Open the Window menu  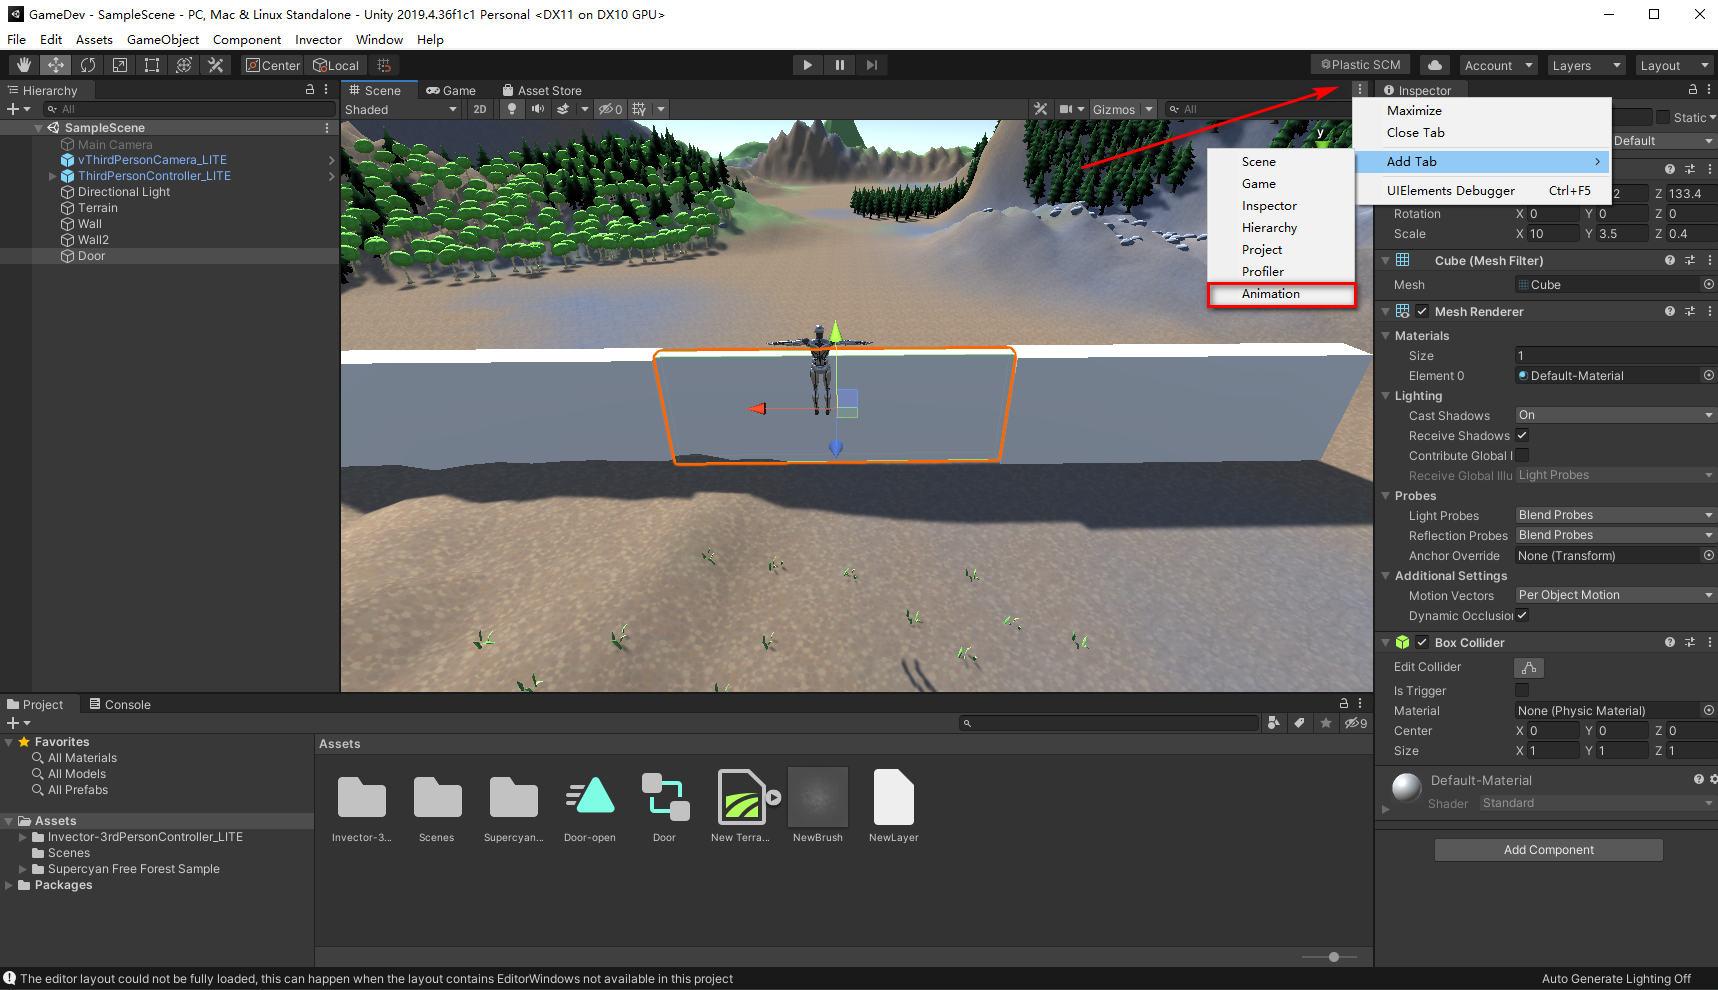pos(379,40)
